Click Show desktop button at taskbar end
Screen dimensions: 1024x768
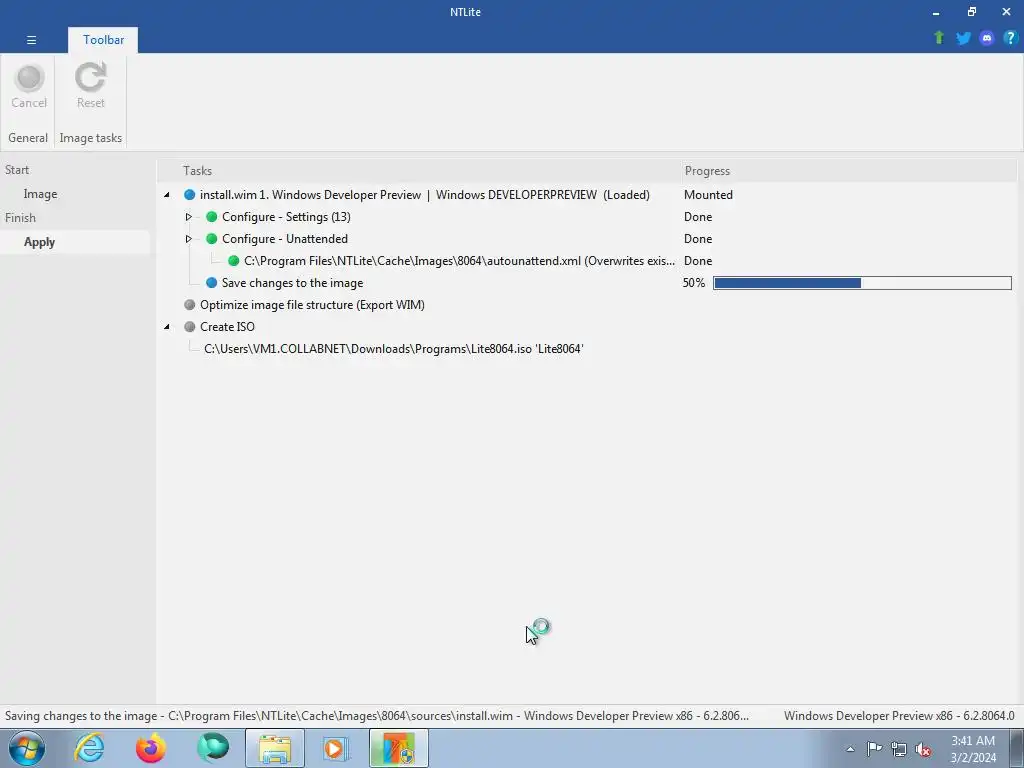[1016, 749]
